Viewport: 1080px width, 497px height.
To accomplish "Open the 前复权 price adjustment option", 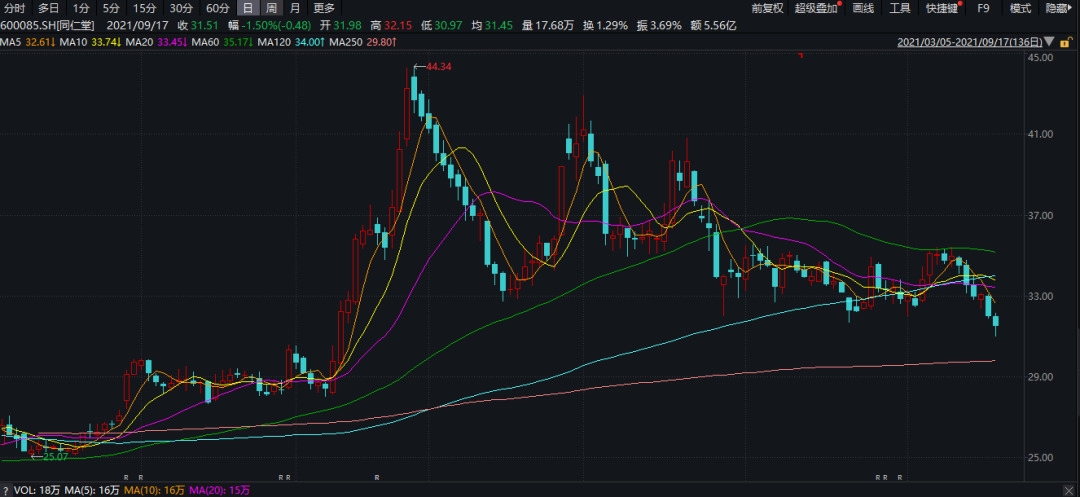I will [767, 8].
